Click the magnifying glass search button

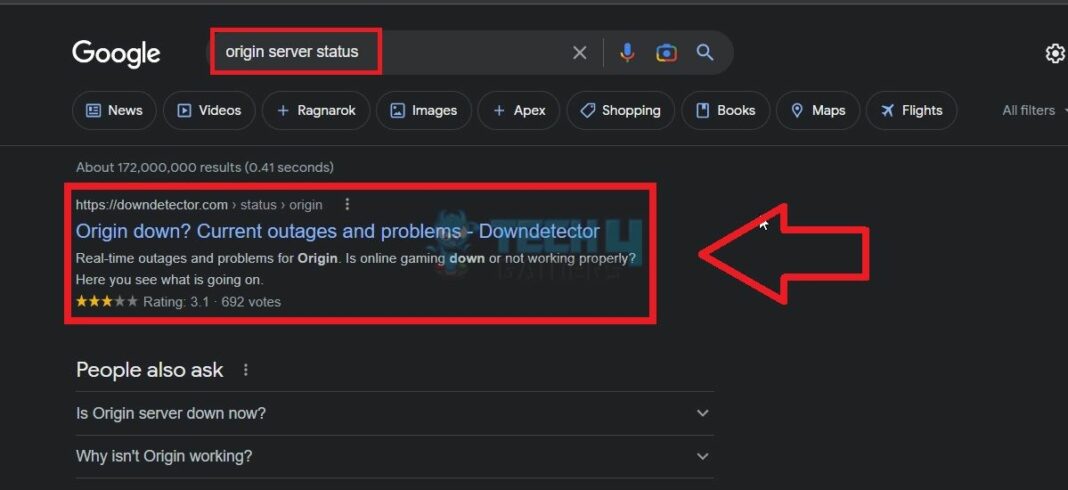[705, 53]
